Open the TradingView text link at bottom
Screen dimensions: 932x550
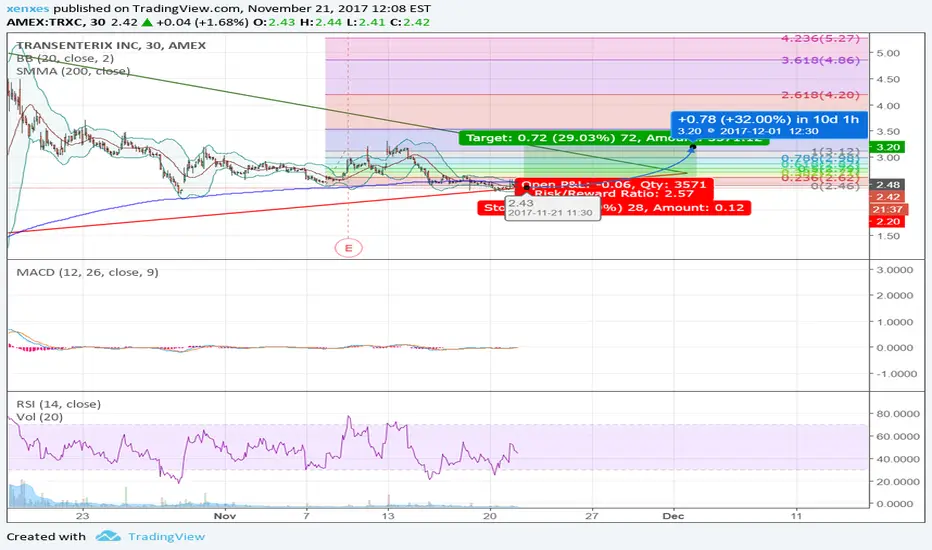click(166, 536)
